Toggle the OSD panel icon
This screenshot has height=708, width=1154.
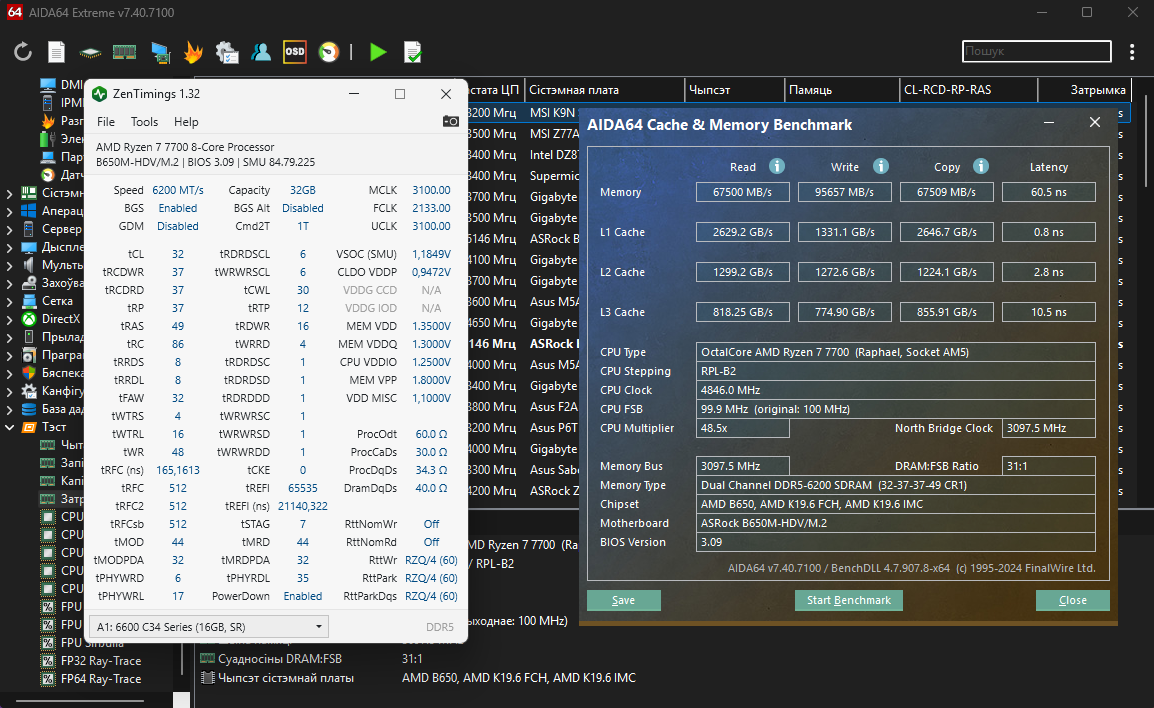pyautogui.click(x=294, y=52)
